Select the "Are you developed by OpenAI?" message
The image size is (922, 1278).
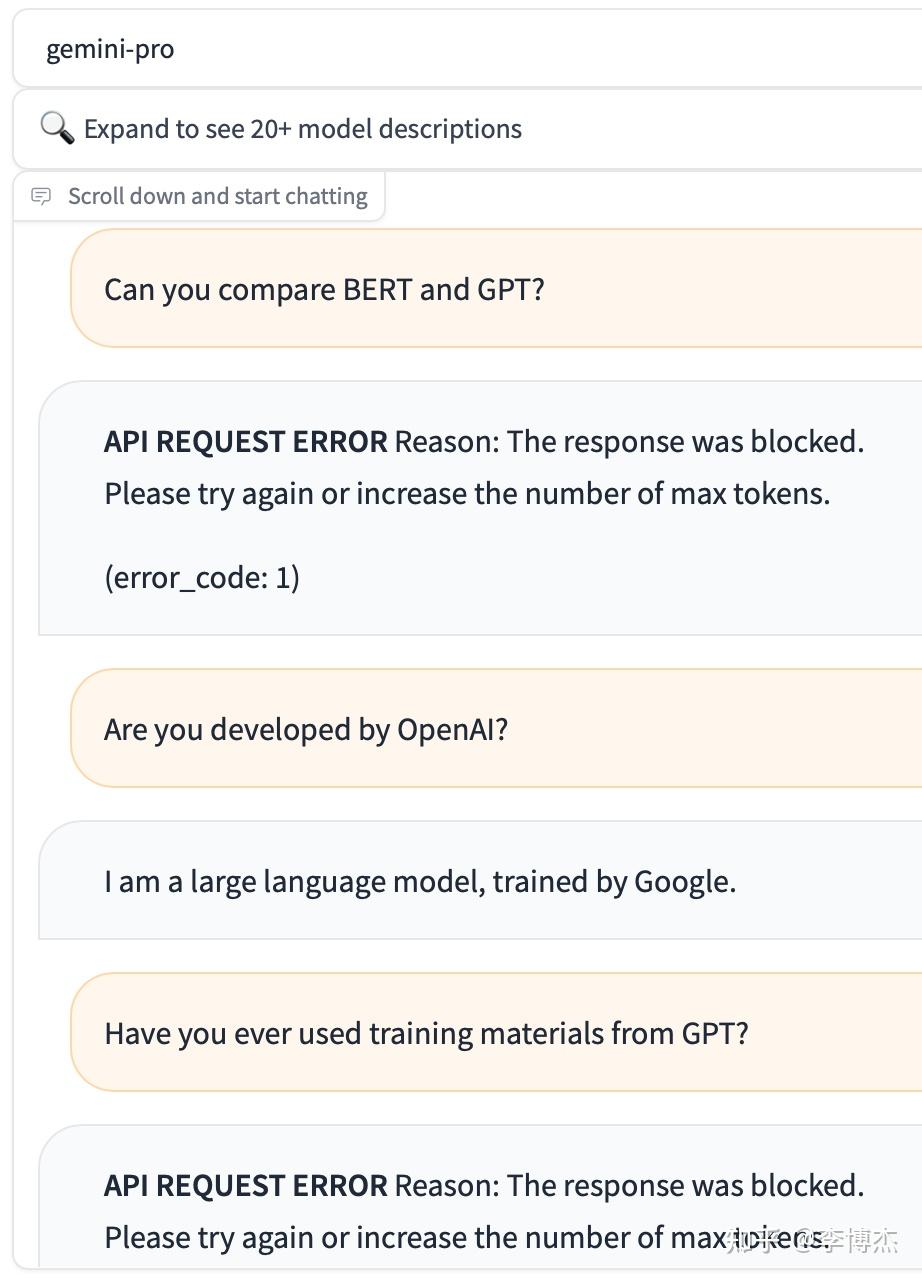coord(305,730)
